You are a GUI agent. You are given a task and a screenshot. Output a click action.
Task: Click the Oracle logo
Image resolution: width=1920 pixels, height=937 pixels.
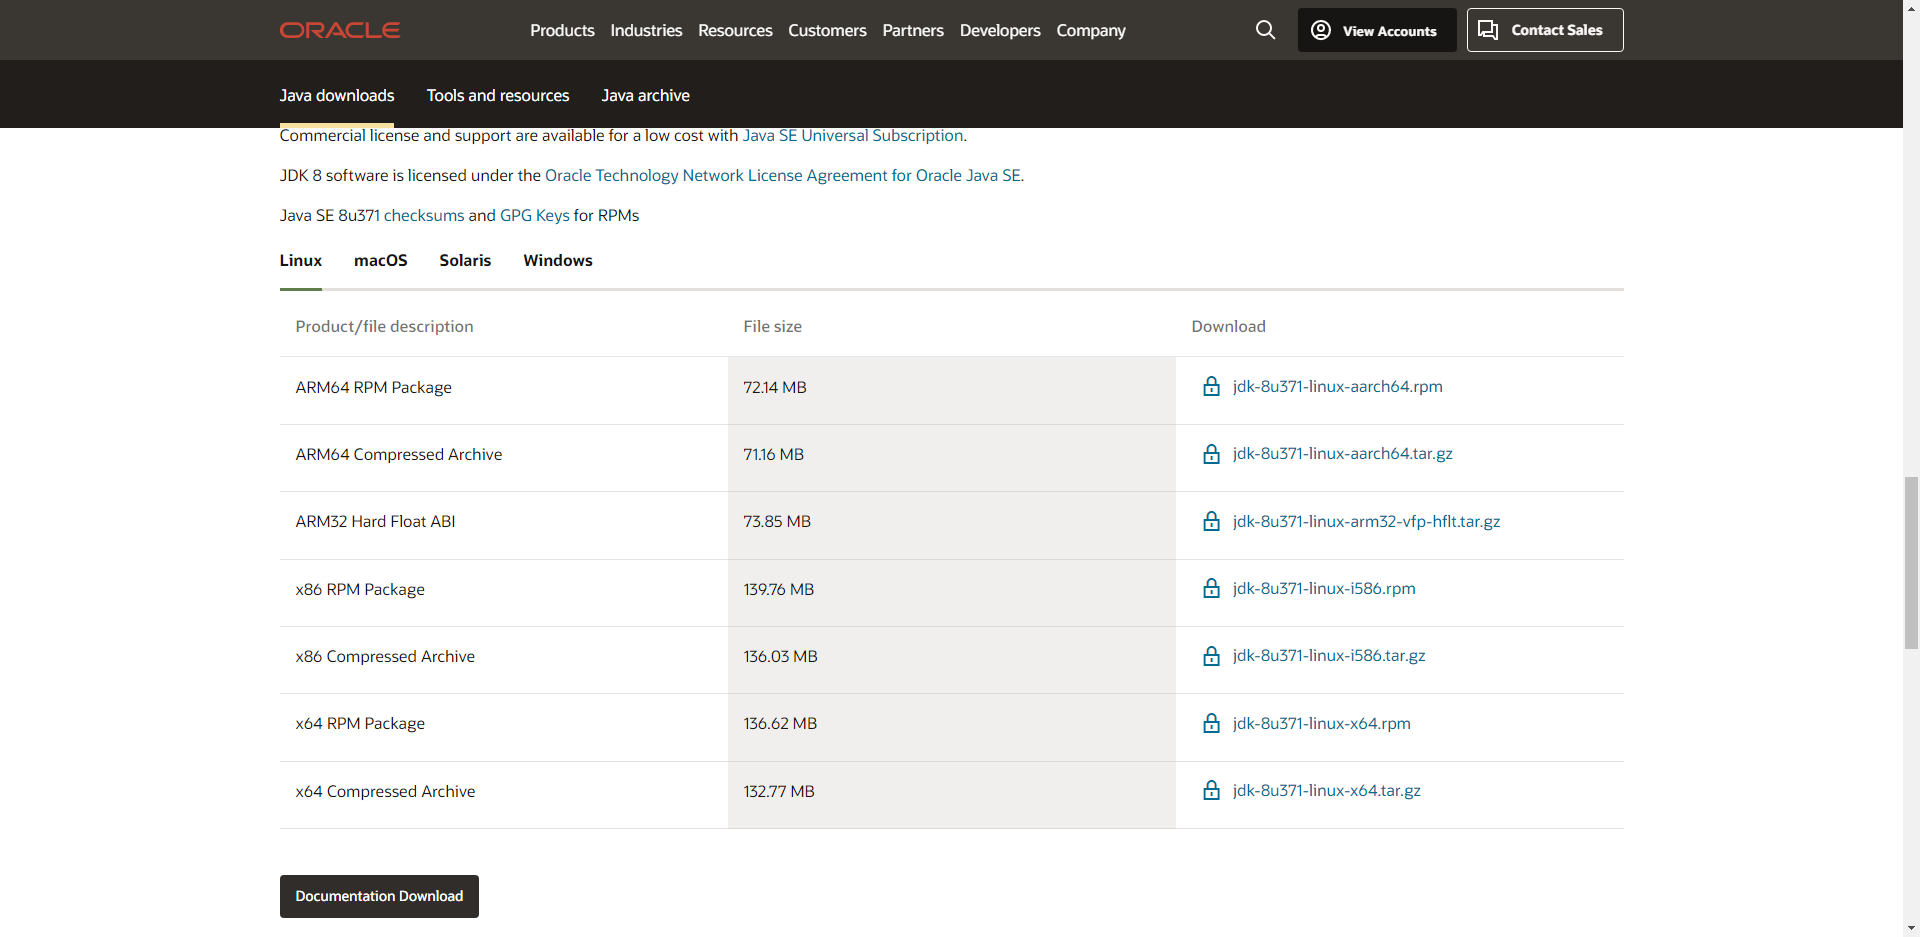(x=340, y=30)
